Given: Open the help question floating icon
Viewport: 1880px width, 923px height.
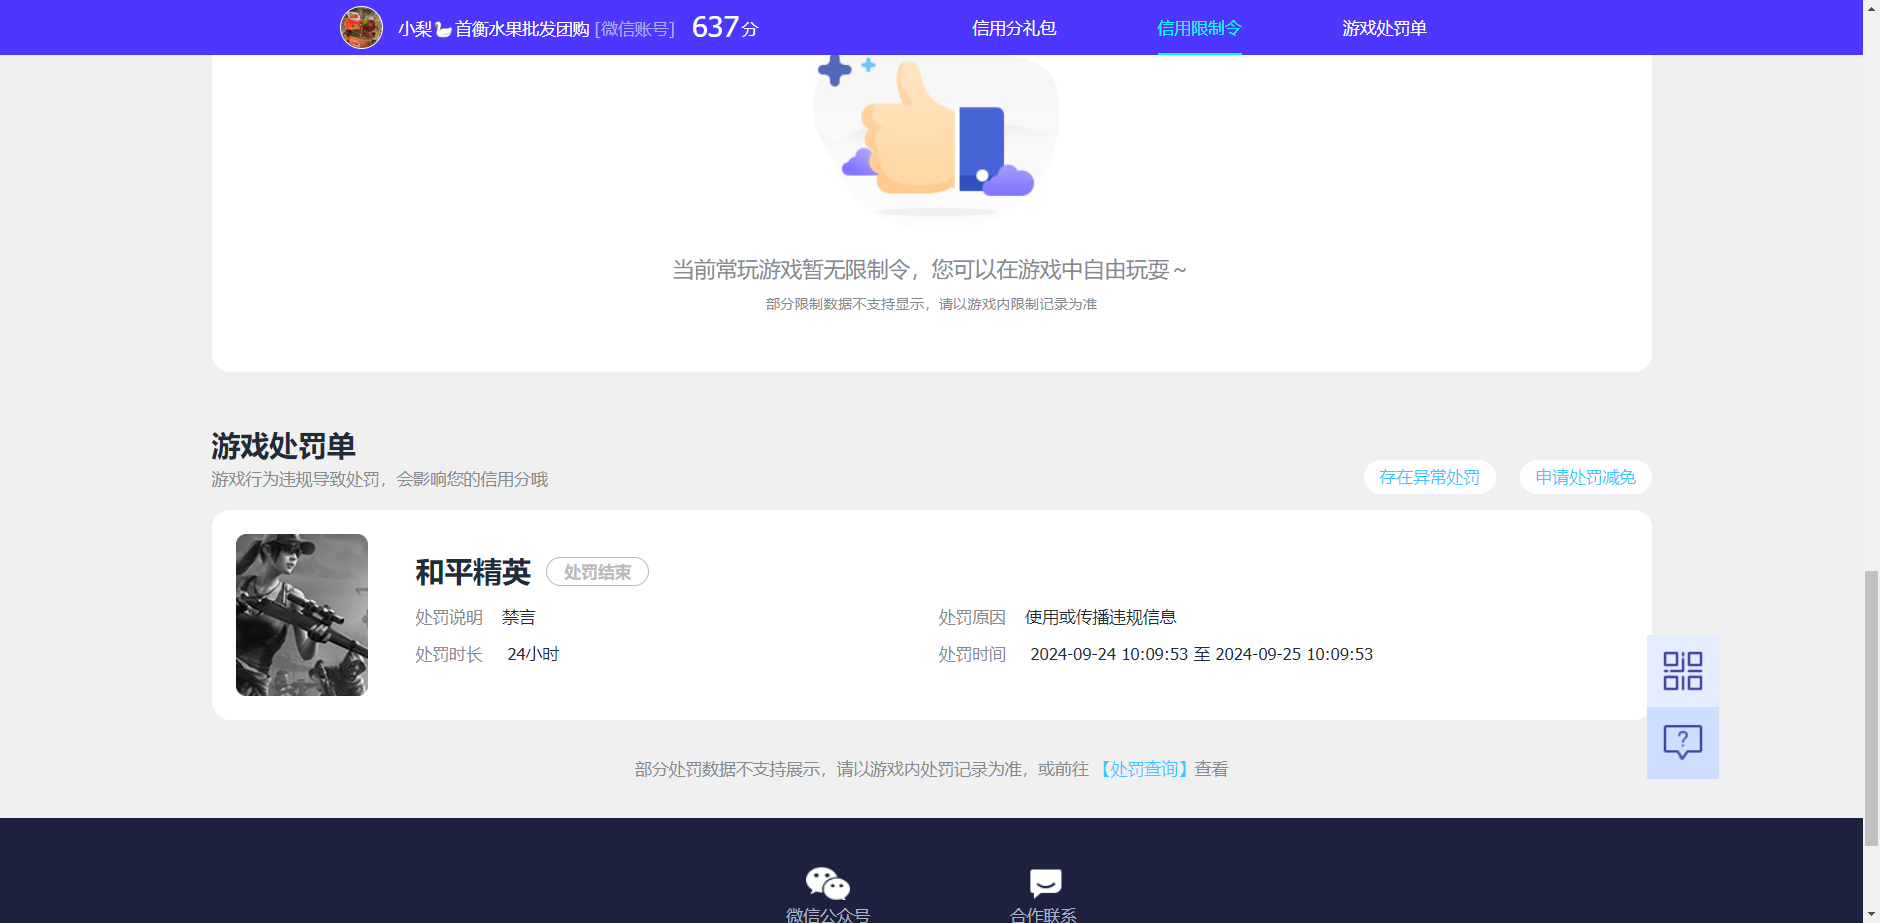Looking at the screenshot, I should (1683, 742).
